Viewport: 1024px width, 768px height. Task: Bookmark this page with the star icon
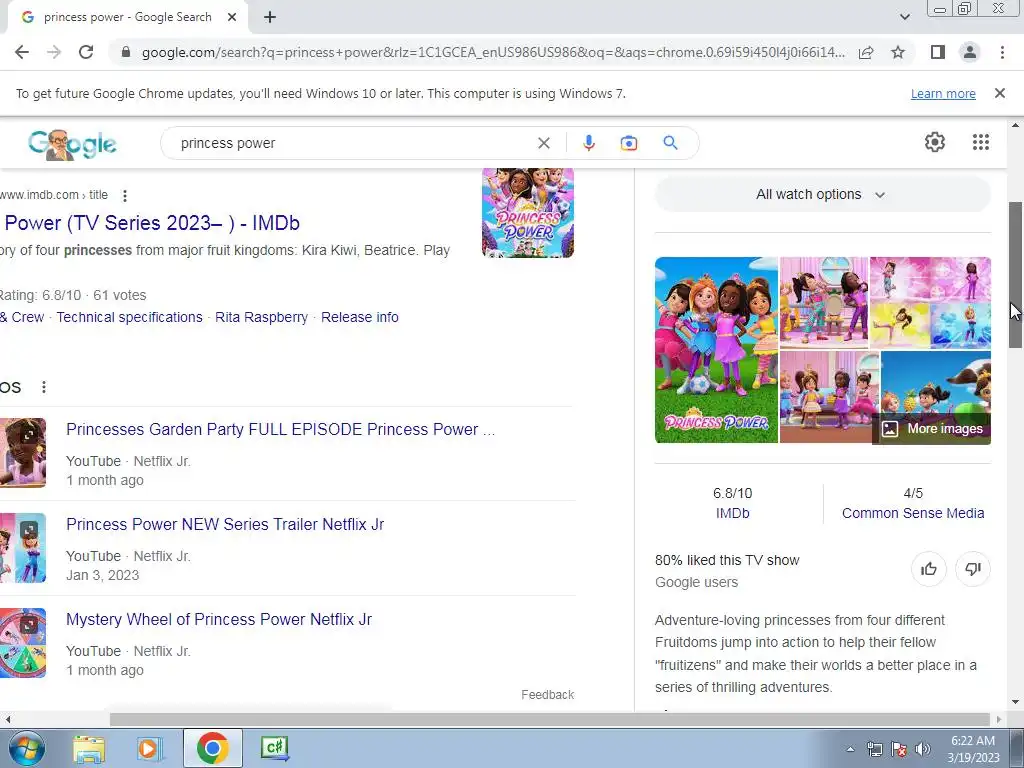point(898,52)
